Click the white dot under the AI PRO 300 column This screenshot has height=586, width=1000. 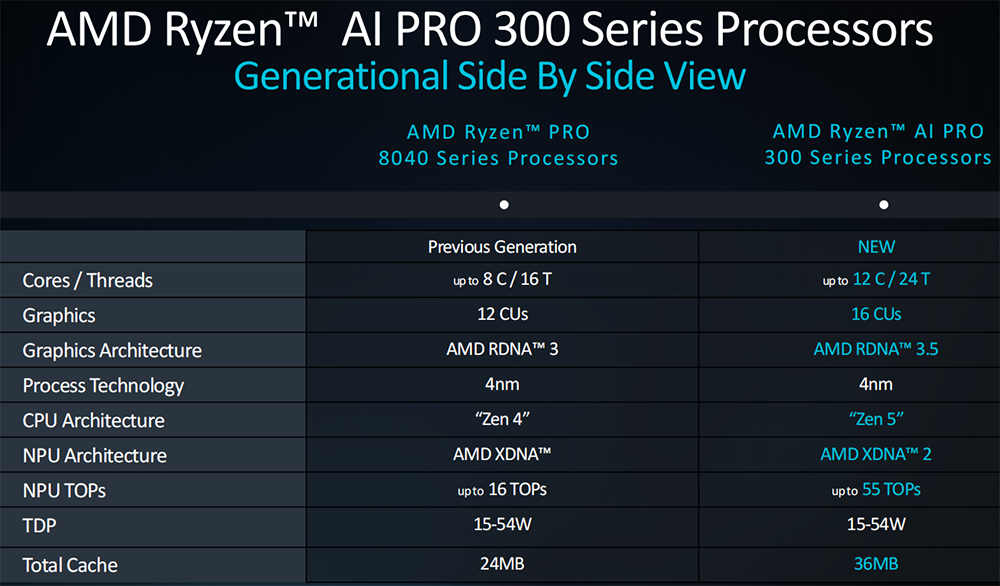point(883,205)
